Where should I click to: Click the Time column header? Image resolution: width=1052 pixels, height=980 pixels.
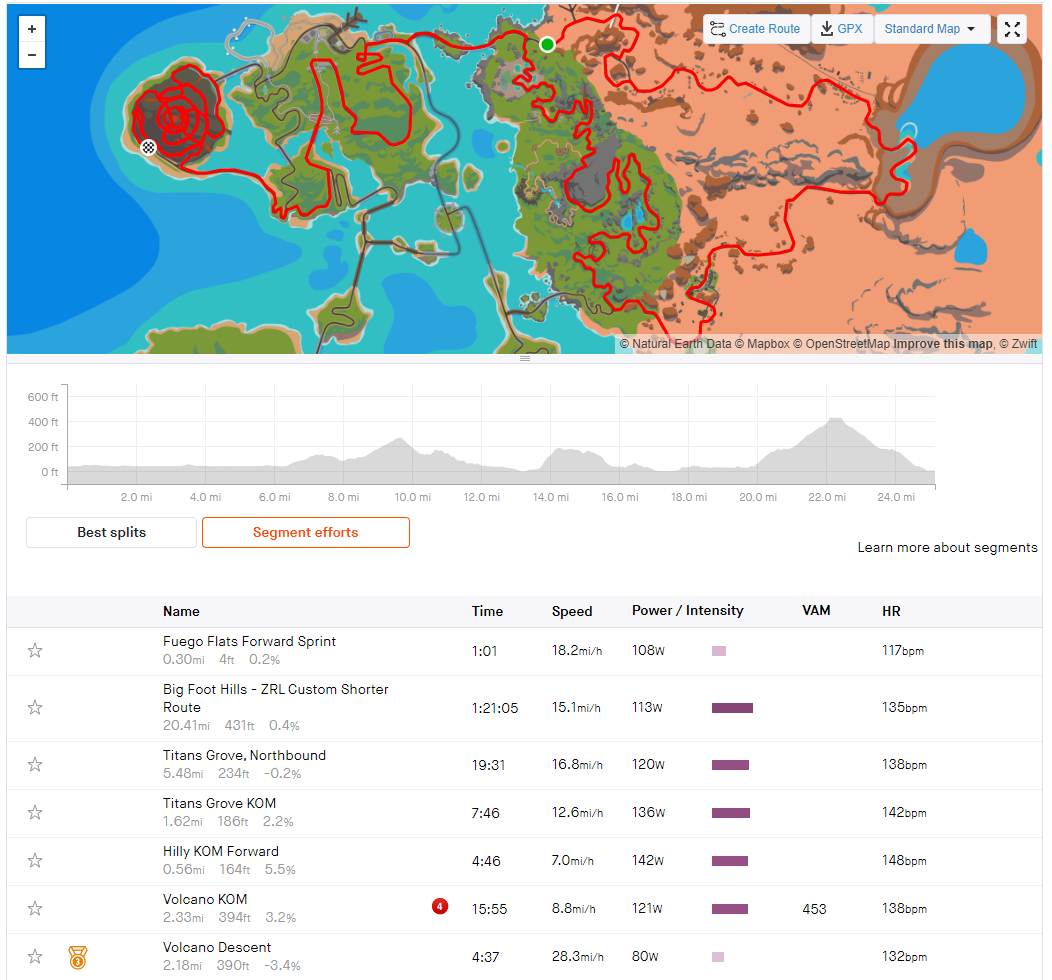(x=487, y=611)
